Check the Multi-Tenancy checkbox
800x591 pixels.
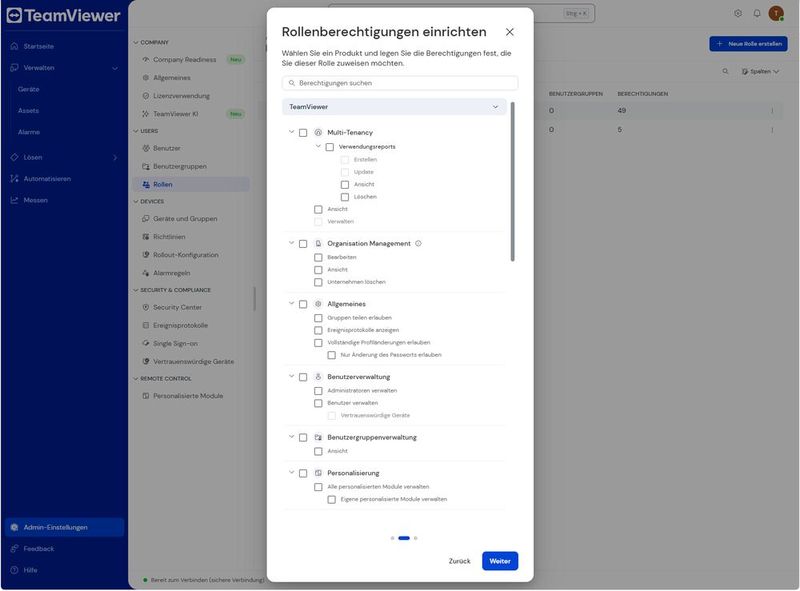click(x=303, y=133)
